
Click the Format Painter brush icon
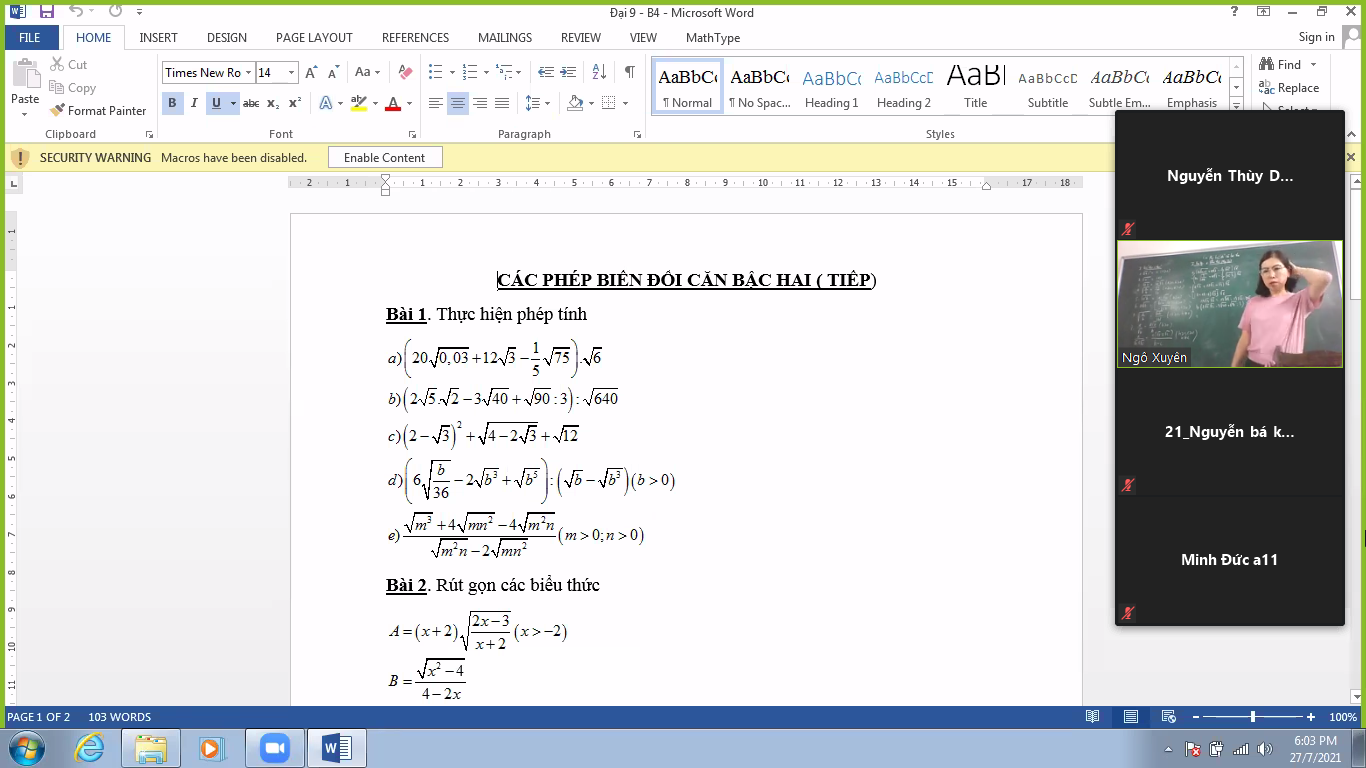[57, 111]
